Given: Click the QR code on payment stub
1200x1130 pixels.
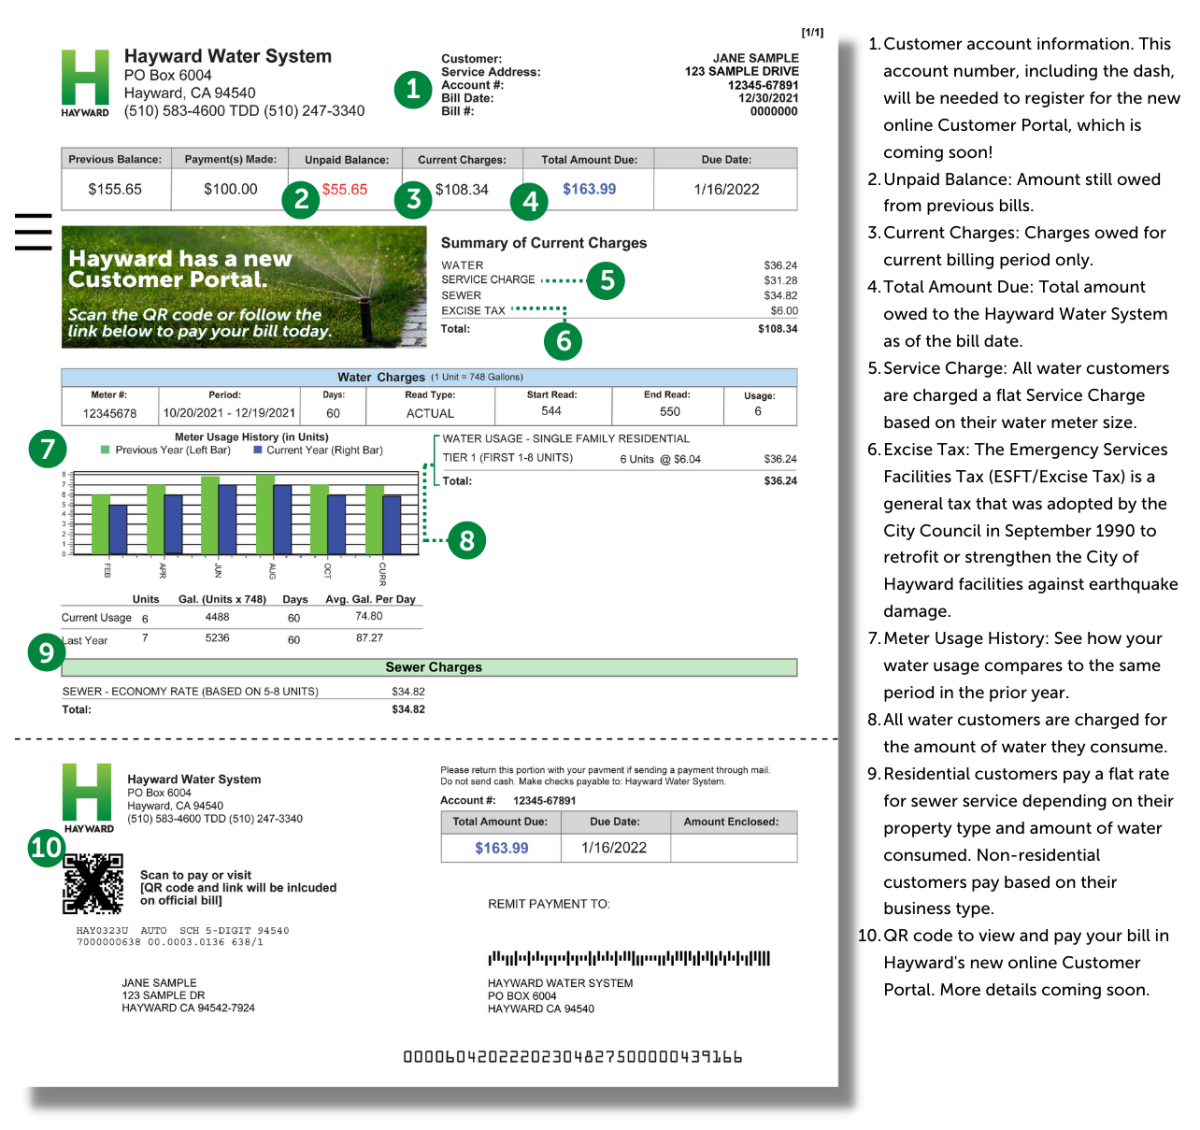Looking at the screenshot, I should pos(93,884).
